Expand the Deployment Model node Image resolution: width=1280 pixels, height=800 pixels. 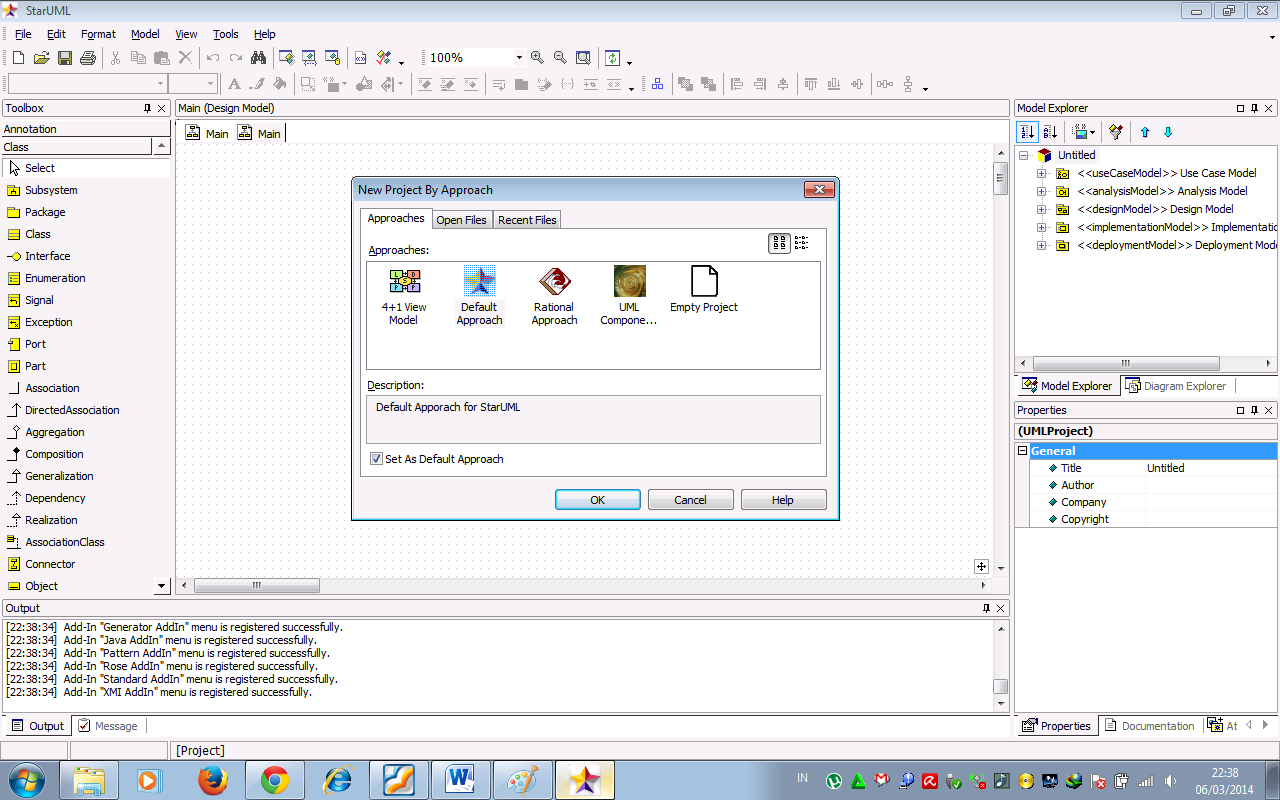point(1041,245)
